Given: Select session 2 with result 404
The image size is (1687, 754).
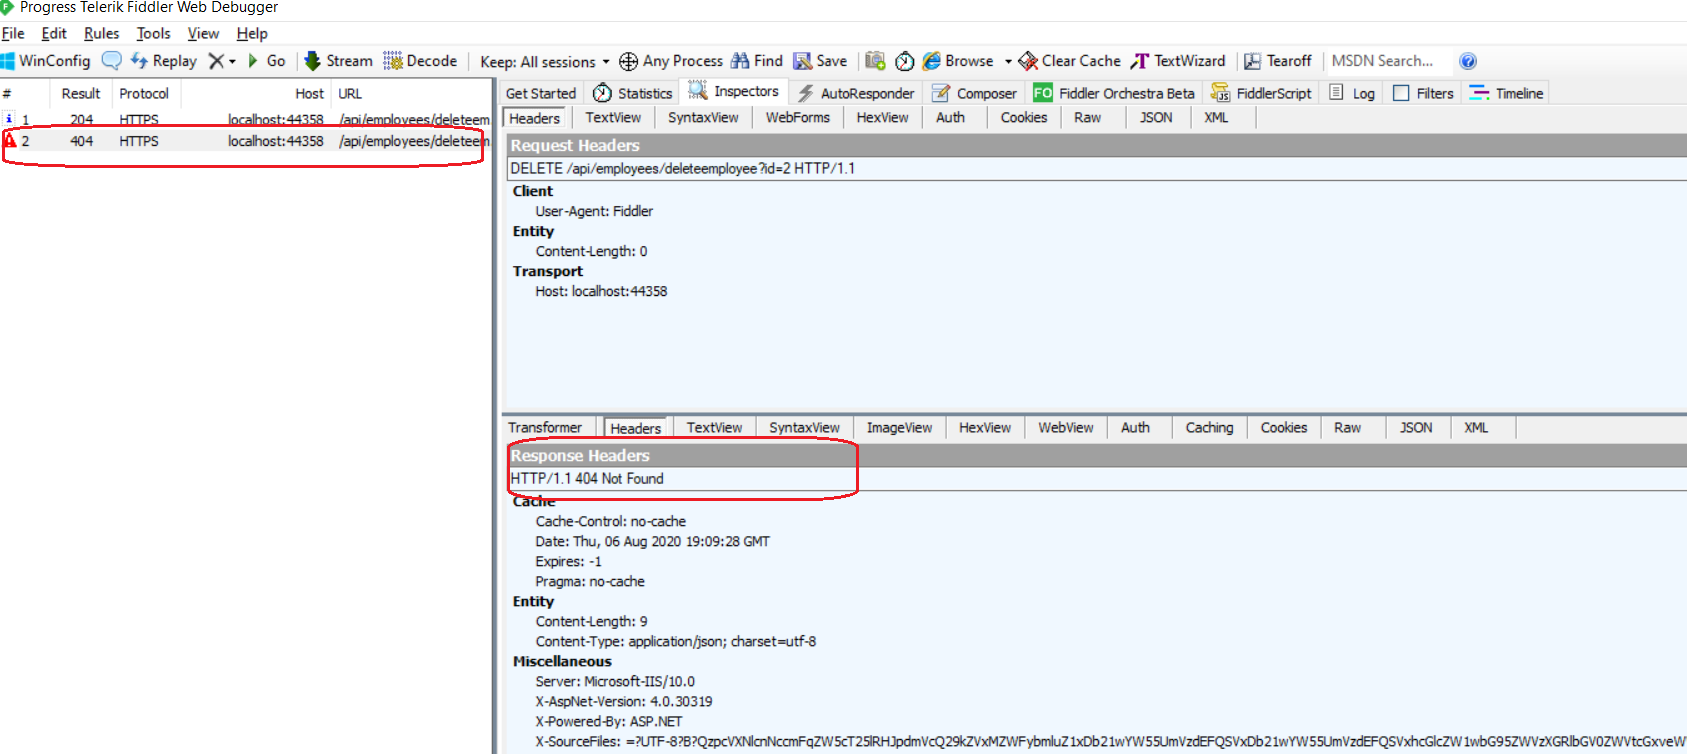Looking at the screenshot, I should [x=246, y=141].
